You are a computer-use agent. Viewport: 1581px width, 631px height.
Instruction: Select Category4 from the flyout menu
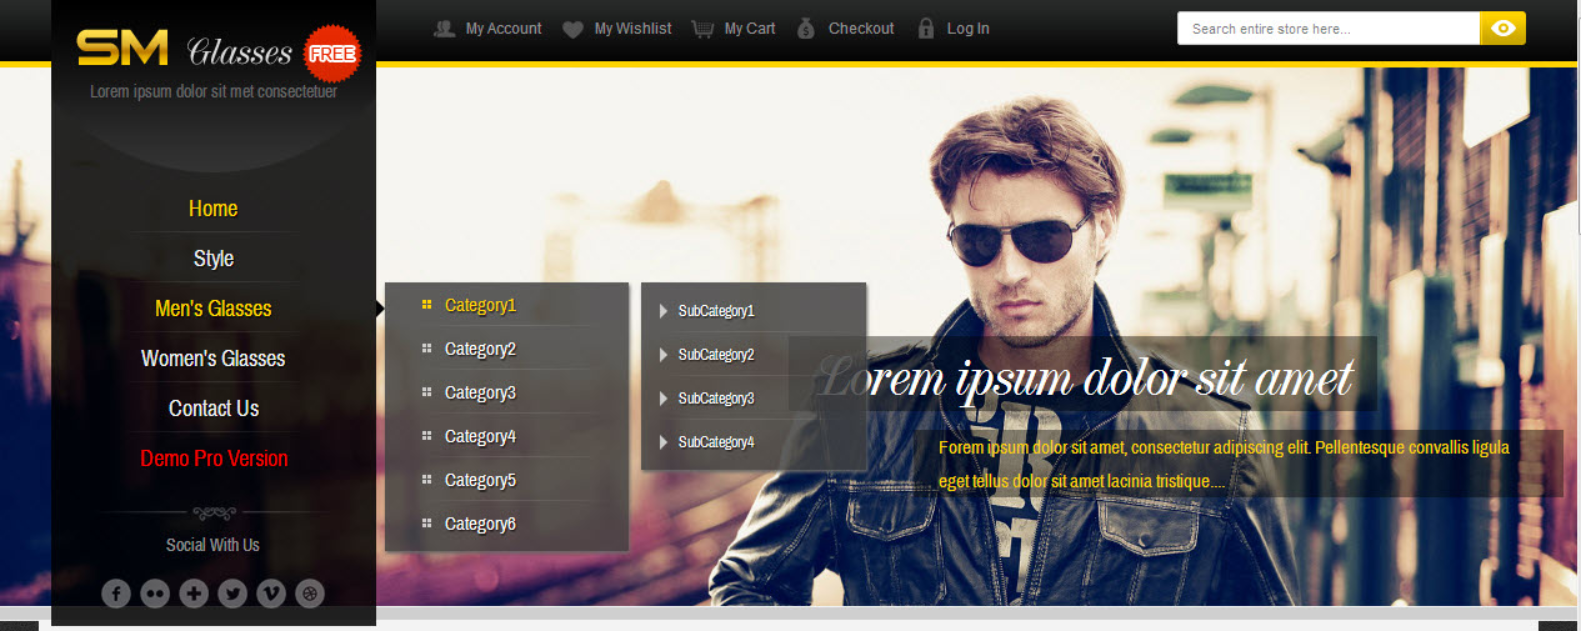(x=480, y=436)
